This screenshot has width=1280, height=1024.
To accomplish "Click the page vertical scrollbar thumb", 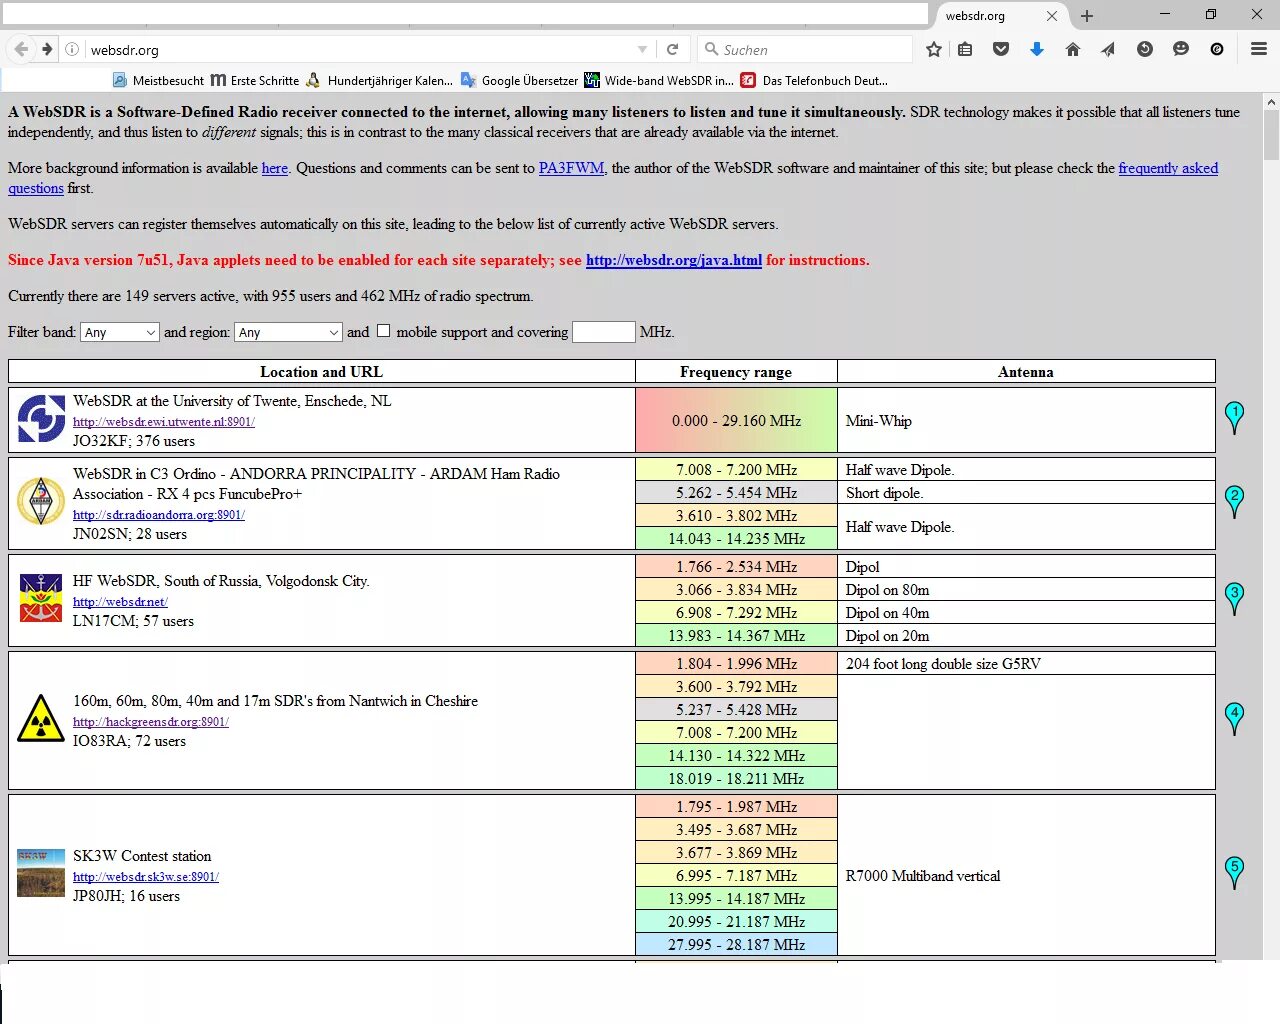I will (1271, 134).
